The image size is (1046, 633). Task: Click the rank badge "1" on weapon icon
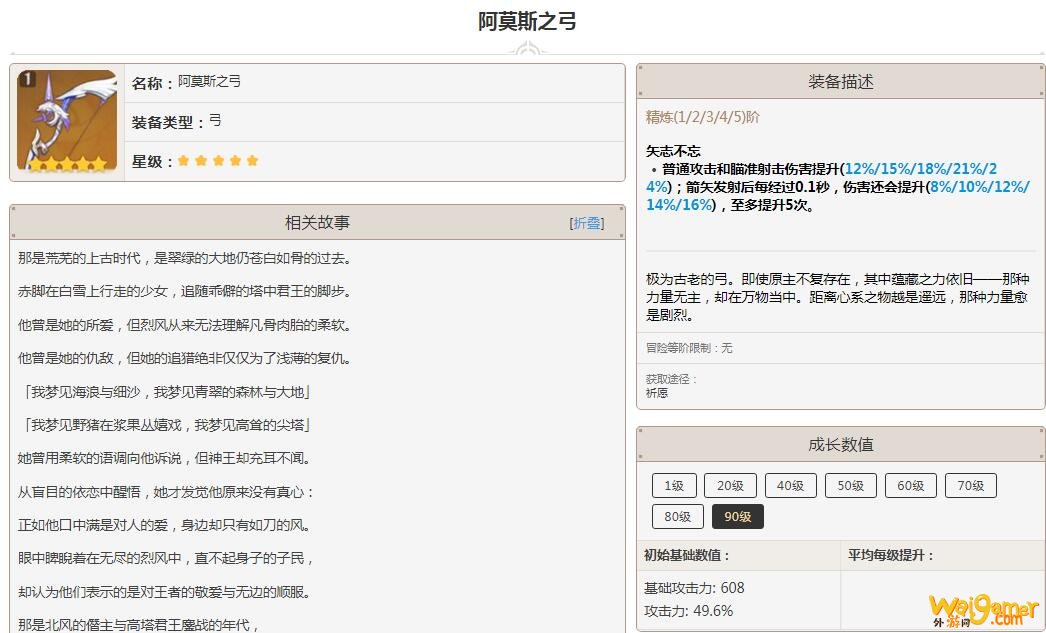[x=27, y=80]
